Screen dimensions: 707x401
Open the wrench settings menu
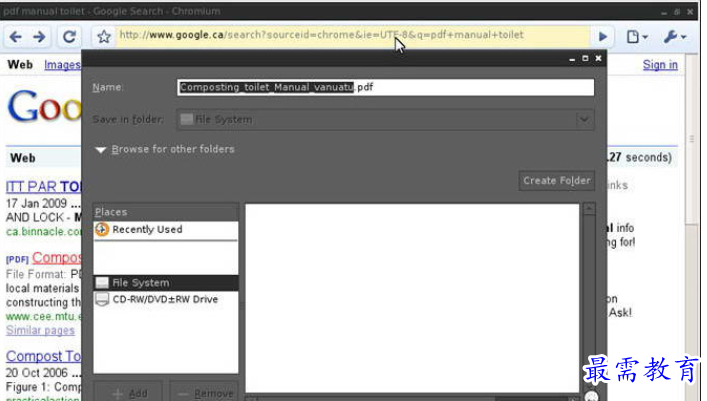(675, 37)
